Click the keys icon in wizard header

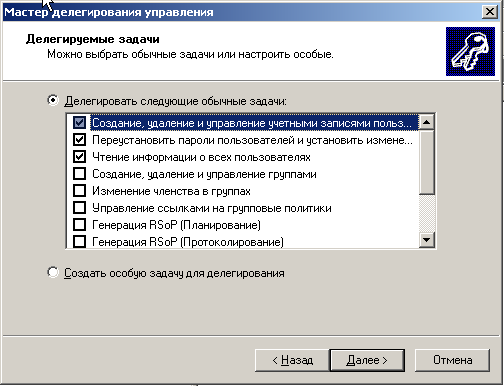point(470,52)
